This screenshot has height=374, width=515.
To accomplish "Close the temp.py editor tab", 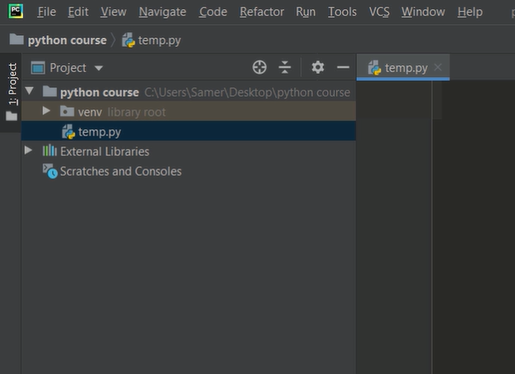I will [438, 67].
